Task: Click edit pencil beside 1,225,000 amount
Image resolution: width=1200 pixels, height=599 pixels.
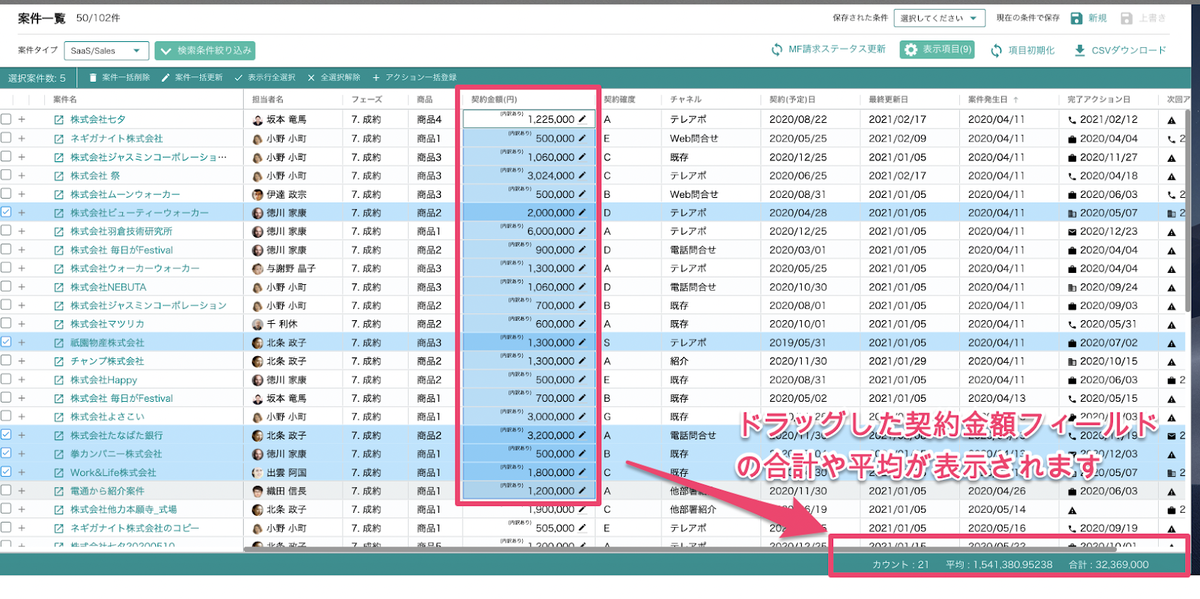Action: 582,119
